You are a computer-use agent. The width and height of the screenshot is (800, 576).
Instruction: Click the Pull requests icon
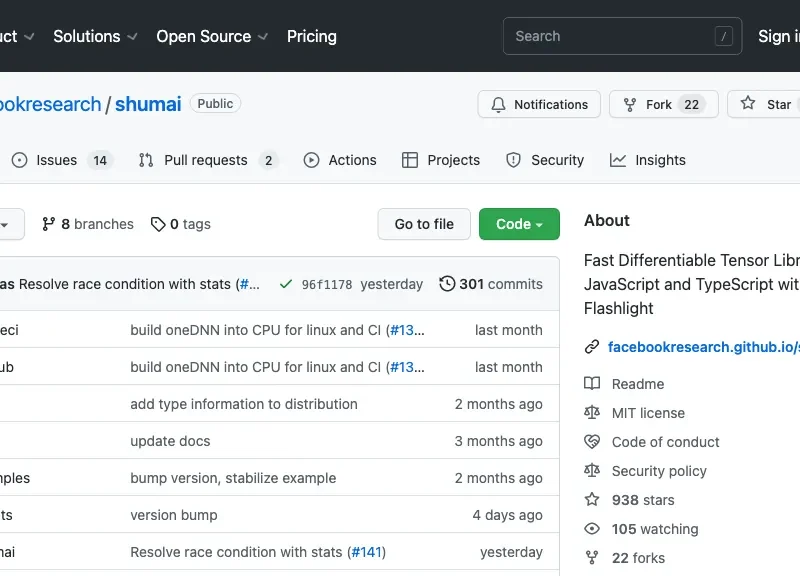pyautogui.click(x=146, y=160)
